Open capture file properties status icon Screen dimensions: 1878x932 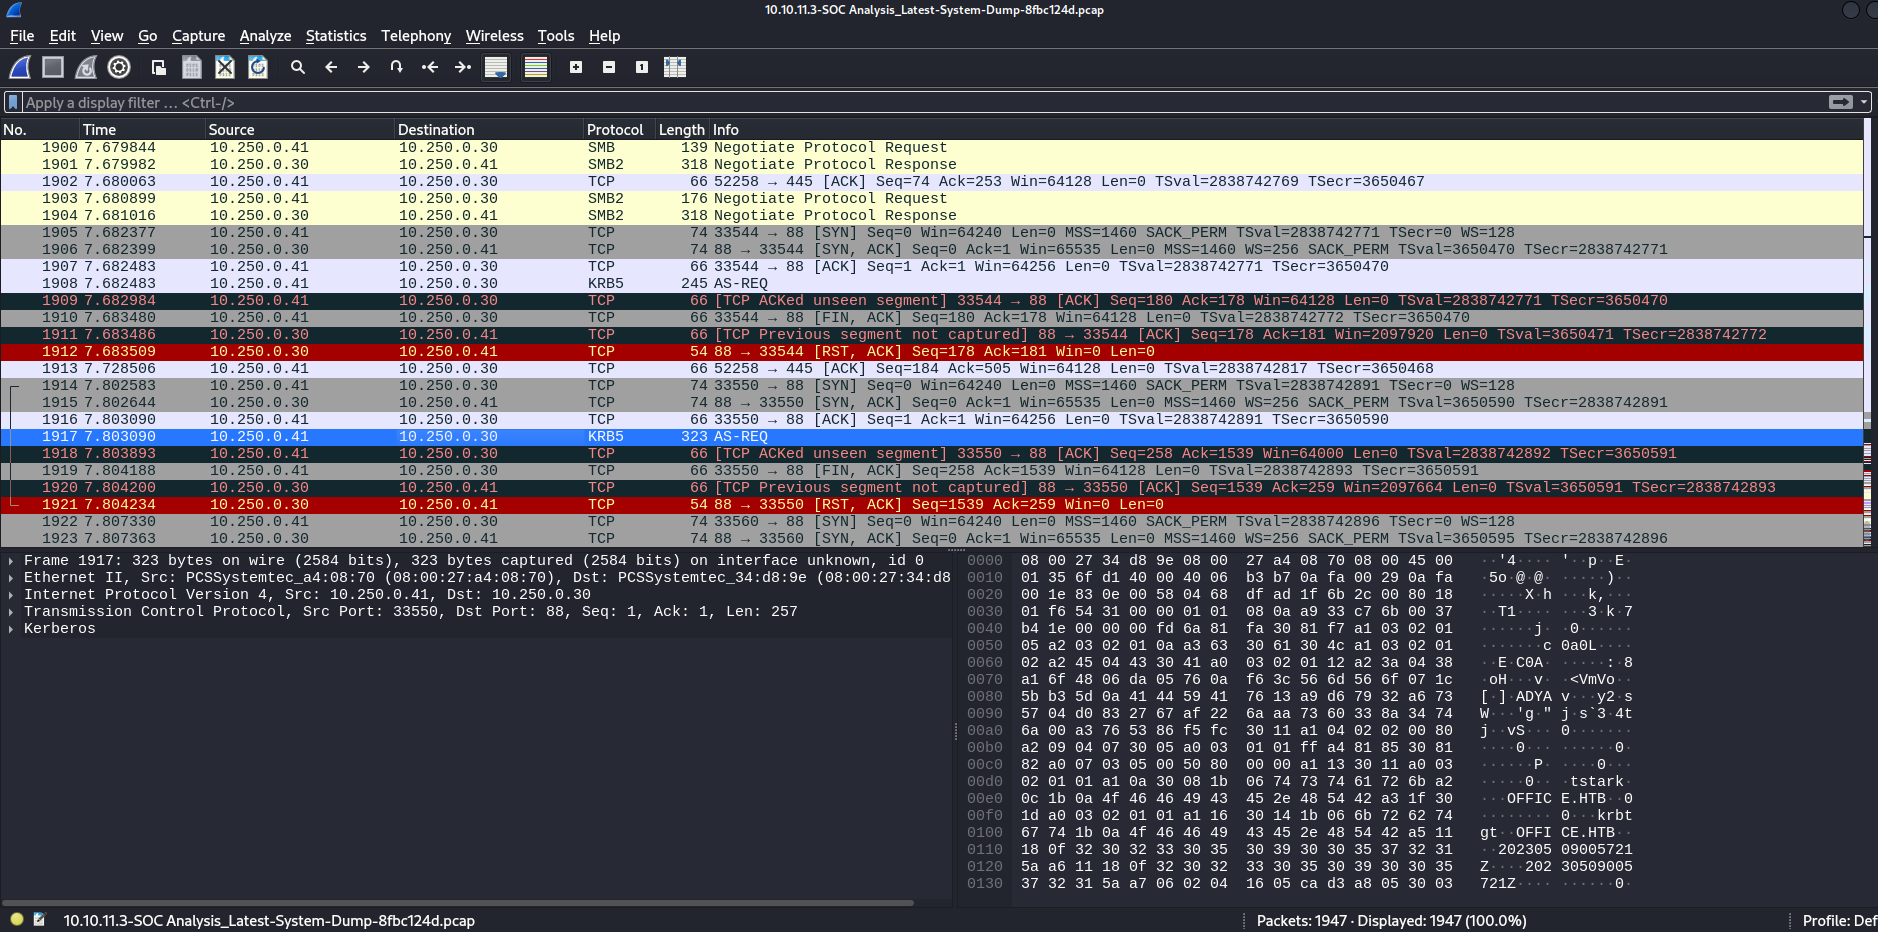[x=40, y=919]
